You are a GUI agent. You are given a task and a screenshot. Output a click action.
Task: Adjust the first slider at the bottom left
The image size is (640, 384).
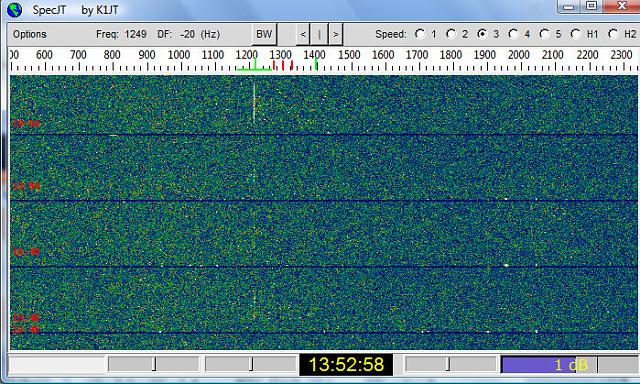[x=153, y=364]
